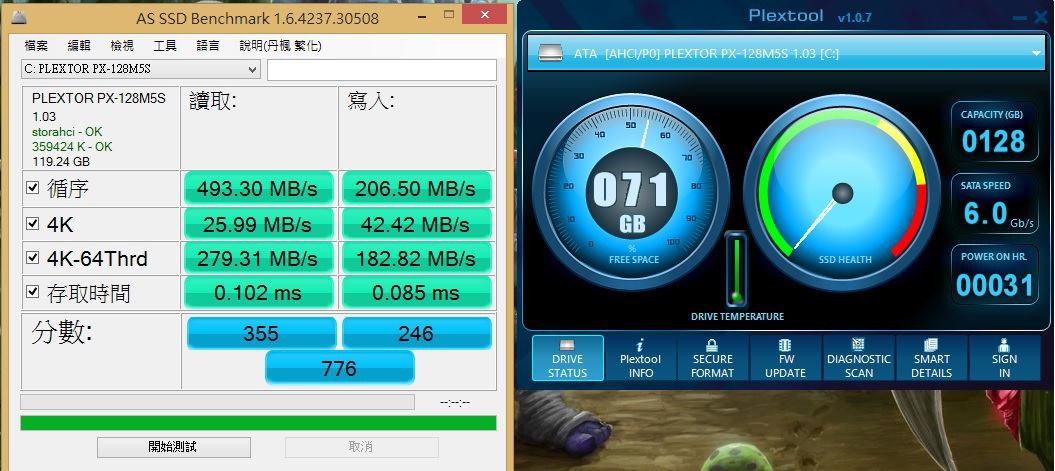Screen dimensions: 1055x471
Task: Click the 開始測試 start test button
Action: [x=174, y=447]
